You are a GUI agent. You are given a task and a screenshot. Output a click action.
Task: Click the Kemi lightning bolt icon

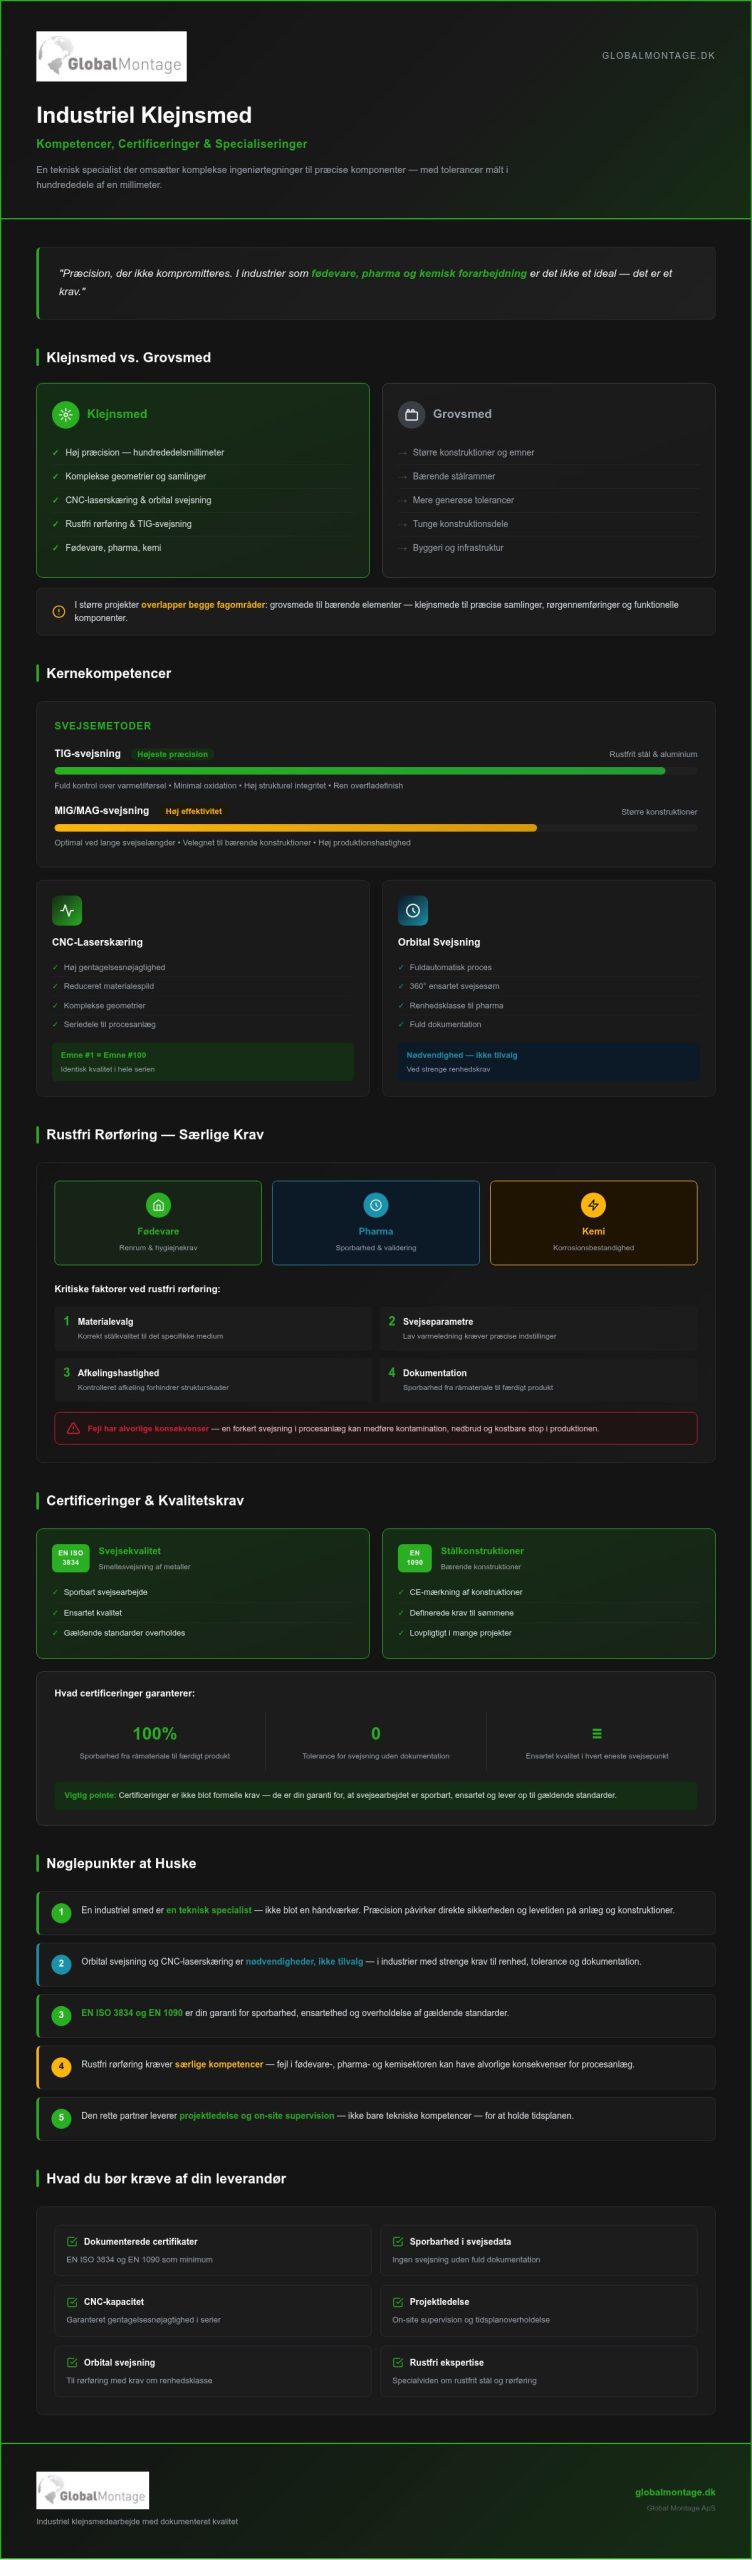[593, 1205]
